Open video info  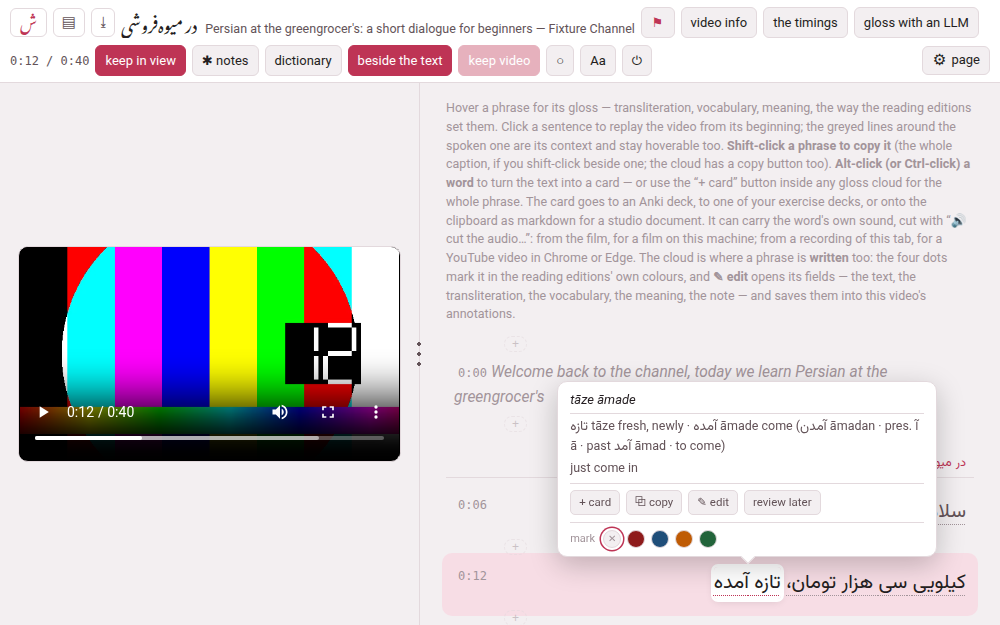click(719, 23)
